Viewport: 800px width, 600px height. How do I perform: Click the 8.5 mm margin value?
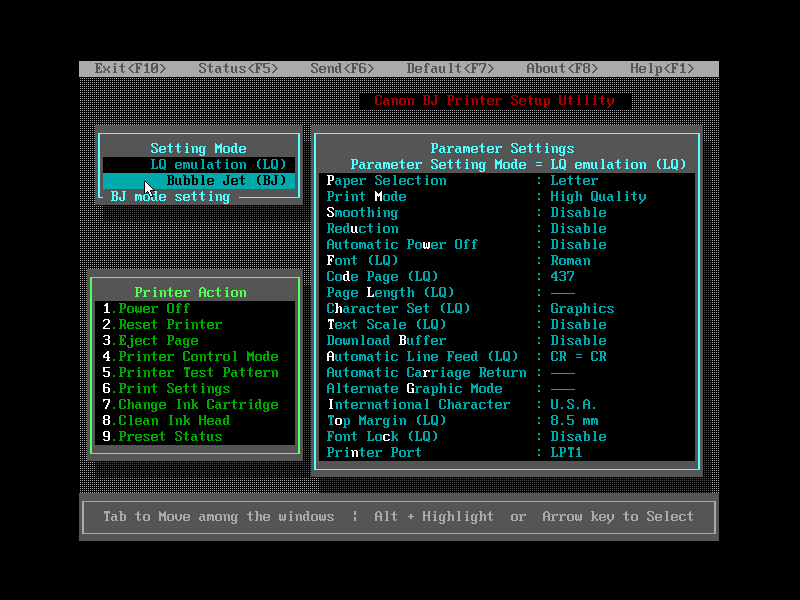point(574,420)
